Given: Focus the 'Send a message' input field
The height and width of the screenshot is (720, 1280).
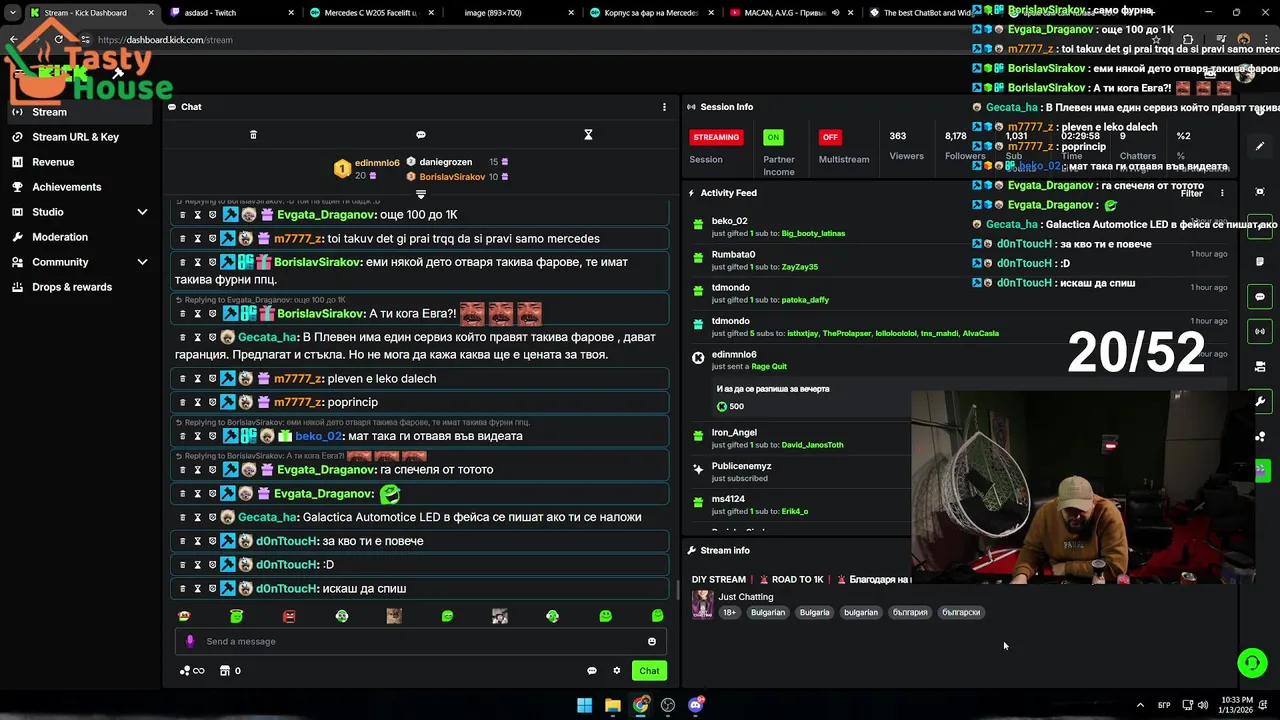Looking at the screenshot, I should tap(420, 642).
